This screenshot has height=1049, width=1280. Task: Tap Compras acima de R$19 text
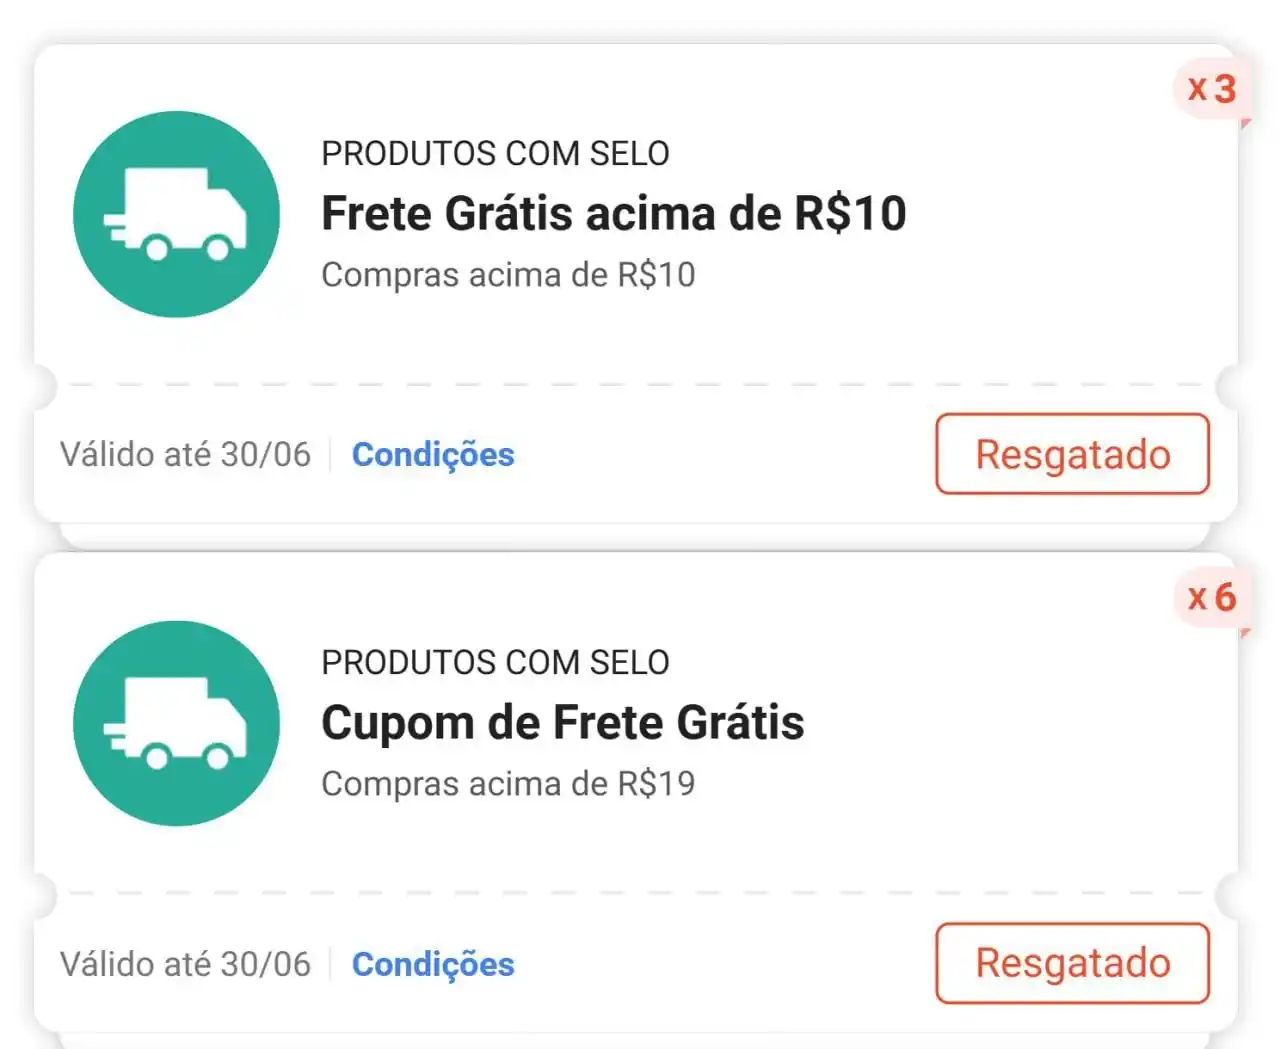pyautogui.click(x=508, y=784)
